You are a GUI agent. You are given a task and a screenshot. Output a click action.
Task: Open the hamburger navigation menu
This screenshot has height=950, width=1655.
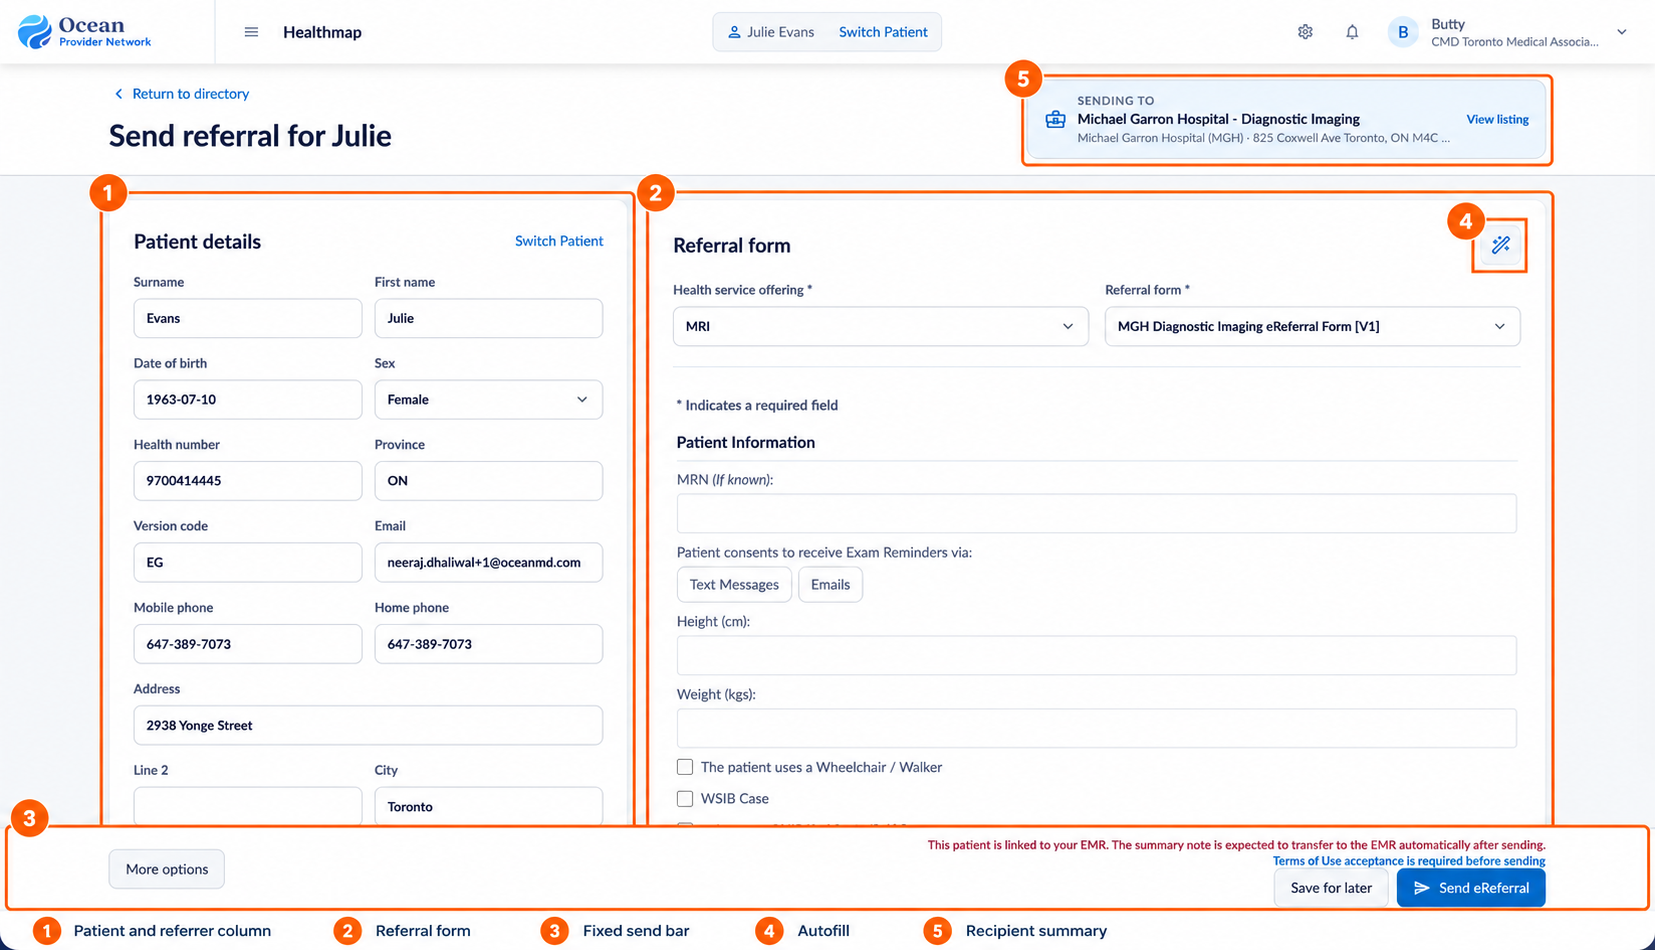pyautogui.click(x=251, y=32)
